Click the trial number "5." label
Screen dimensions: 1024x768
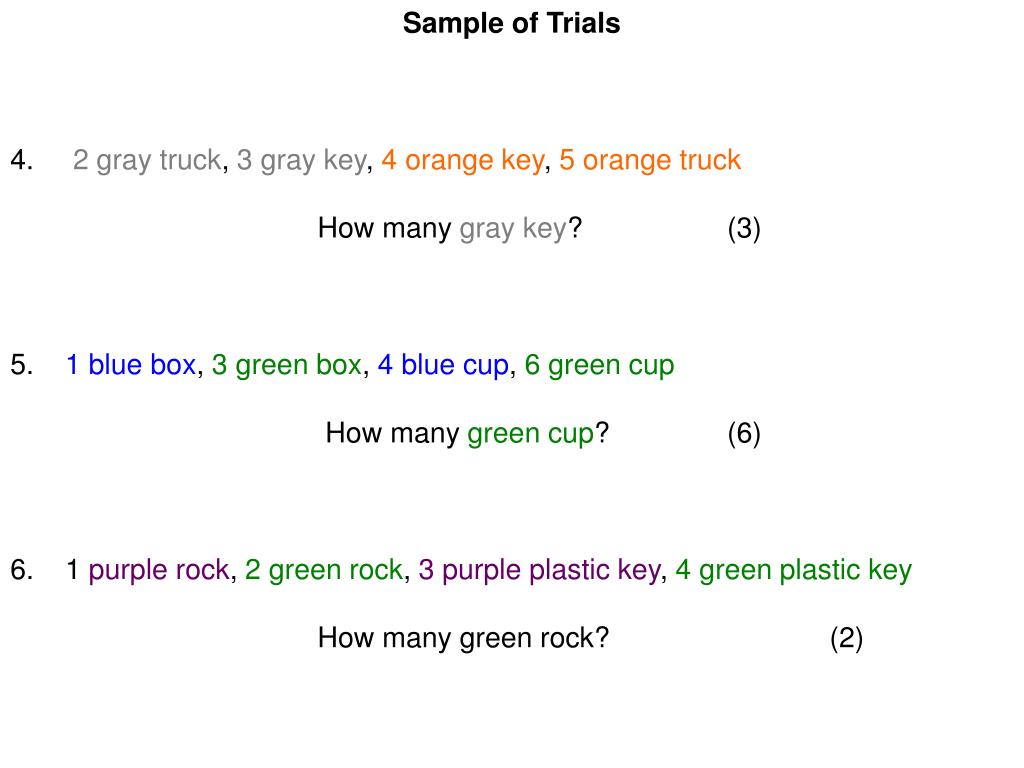[x=22, y=365]
